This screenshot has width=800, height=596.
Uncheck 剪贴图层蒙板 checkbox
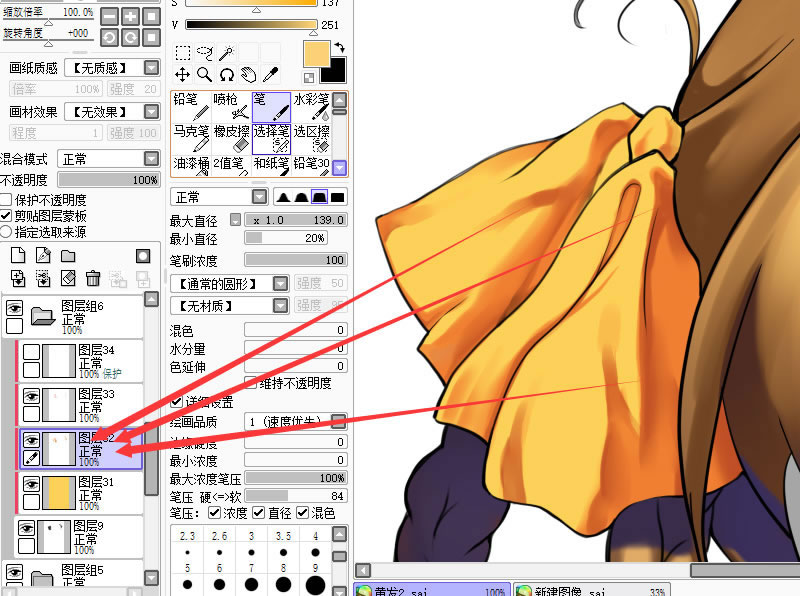pyautogui.click(x=6, y=215)
